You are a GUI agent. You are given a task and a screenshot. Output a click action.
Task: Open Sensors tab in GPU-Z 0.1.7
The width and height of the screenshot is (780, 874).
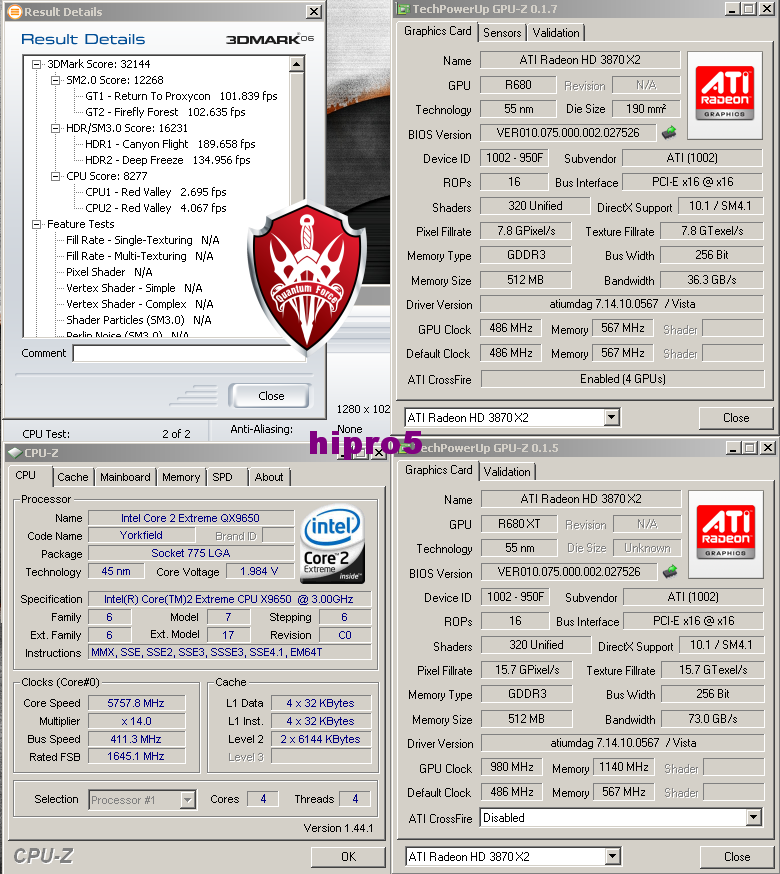tap(502, 33)
